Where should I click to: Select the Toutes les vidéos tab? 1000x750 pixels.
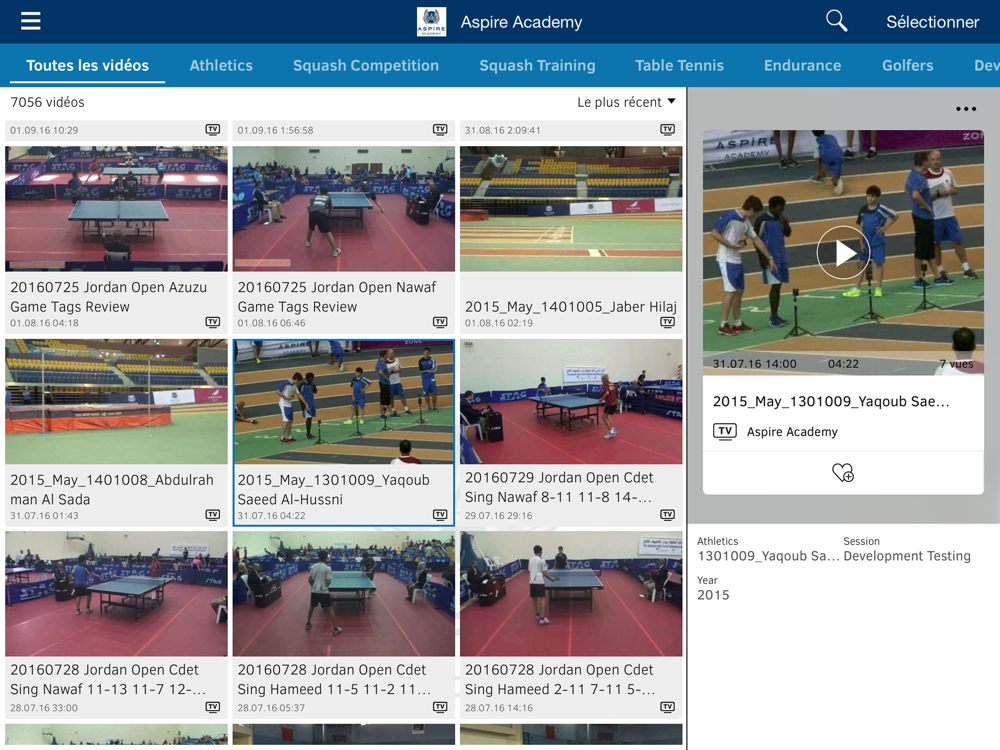87,65
